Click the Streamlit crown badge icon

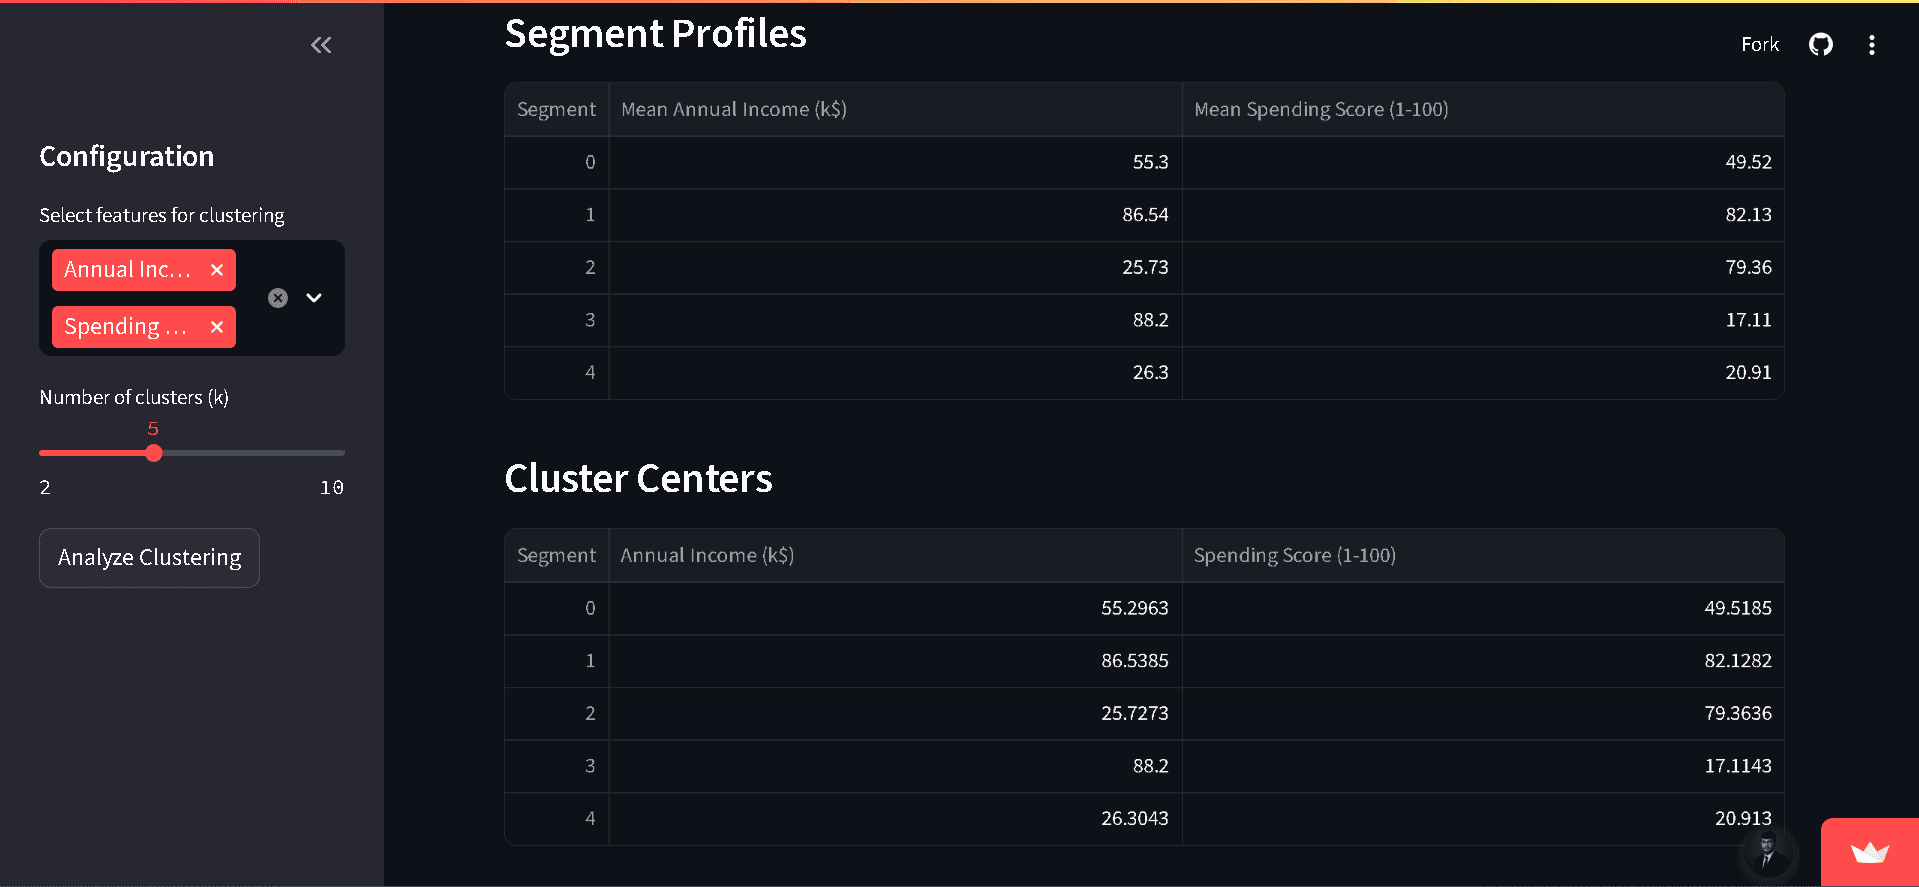(1870, 853)
